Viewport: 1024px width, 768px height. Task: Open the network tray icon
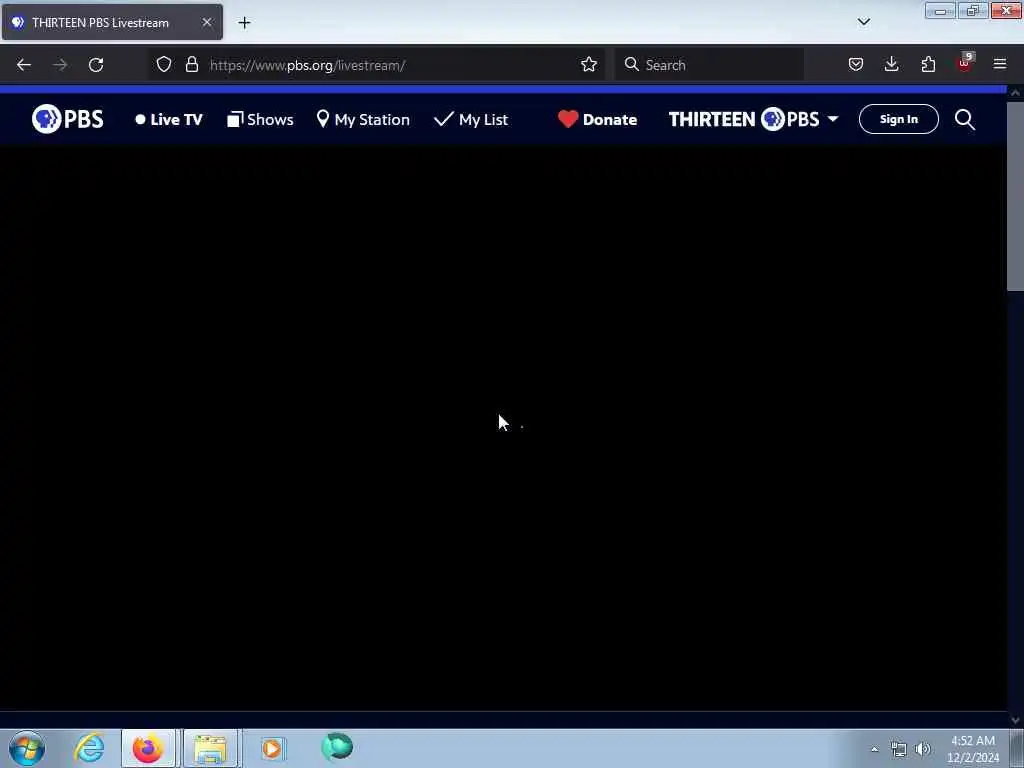(x=899, y=749)
